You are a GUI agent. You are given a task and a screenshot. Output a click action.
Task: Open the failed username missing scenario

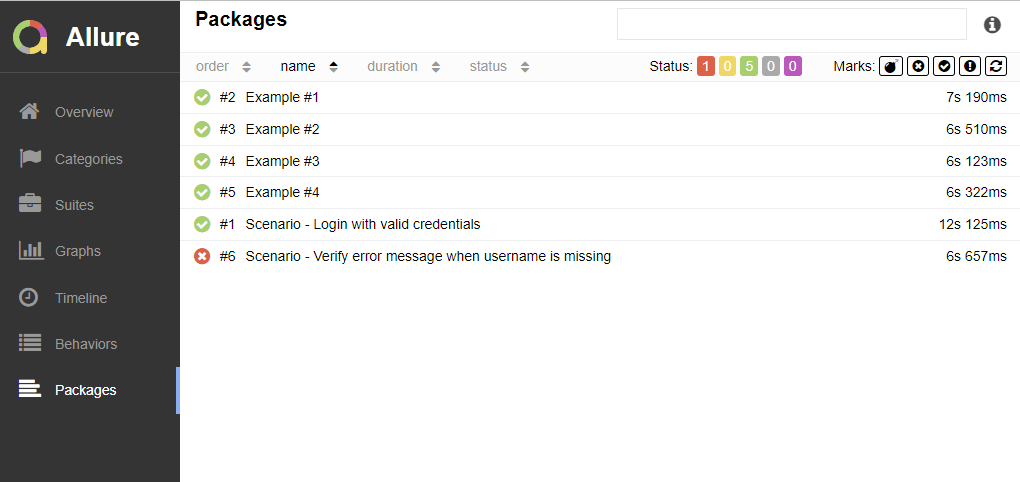[427, 256]
